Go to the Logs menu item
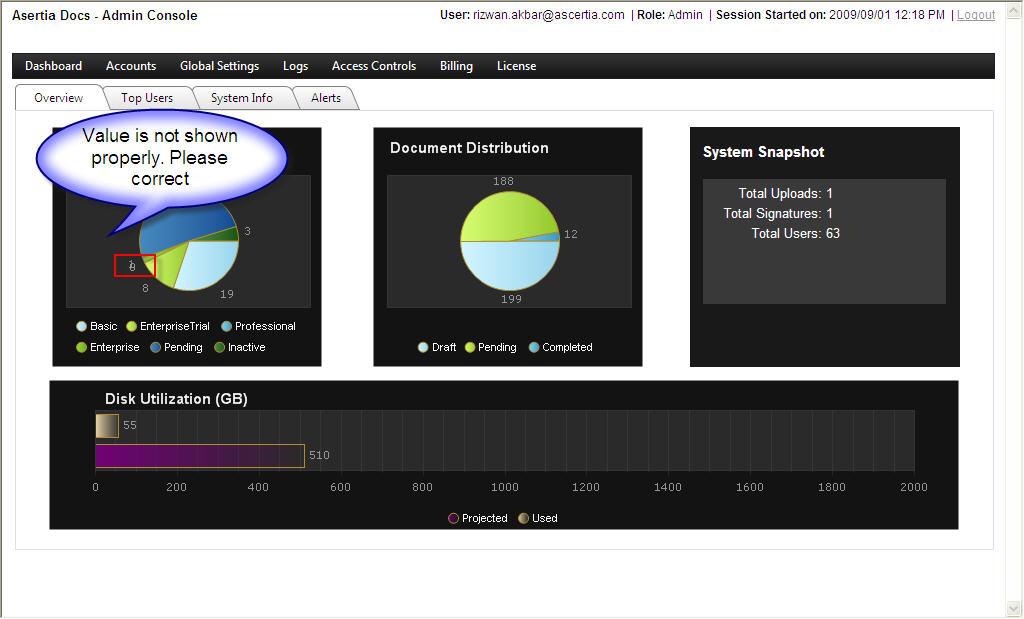Viewport: 1024px width, 619px height. click(x=295, y=66)
